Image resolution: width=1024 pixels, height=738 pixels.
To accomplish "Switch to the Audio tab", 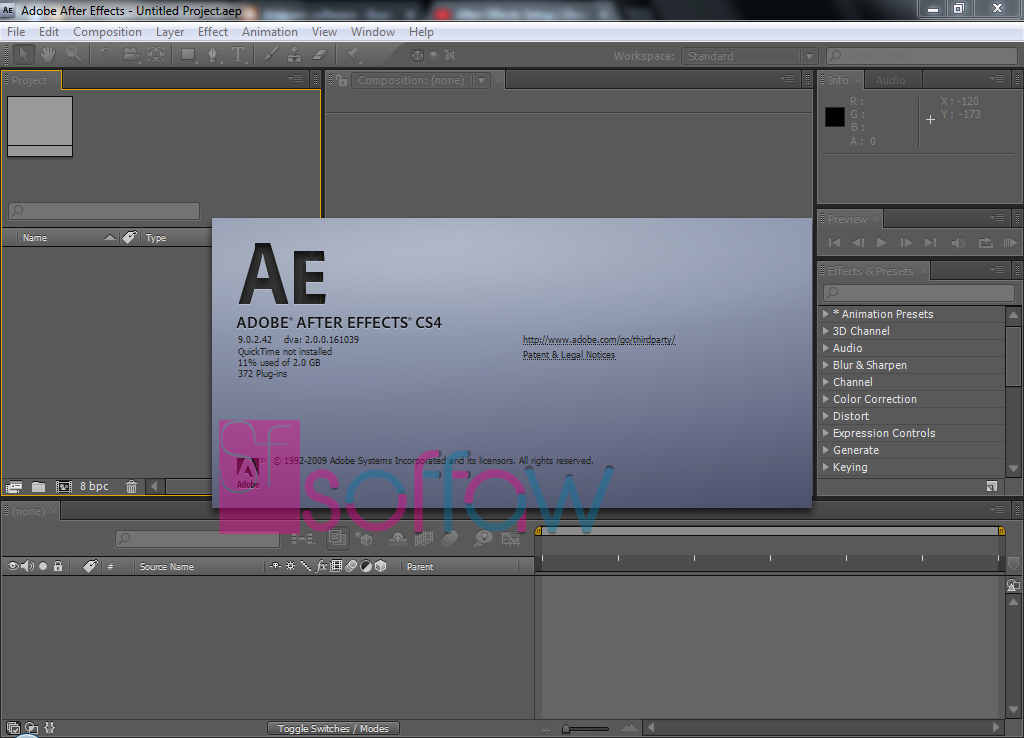I will [890, 80].
